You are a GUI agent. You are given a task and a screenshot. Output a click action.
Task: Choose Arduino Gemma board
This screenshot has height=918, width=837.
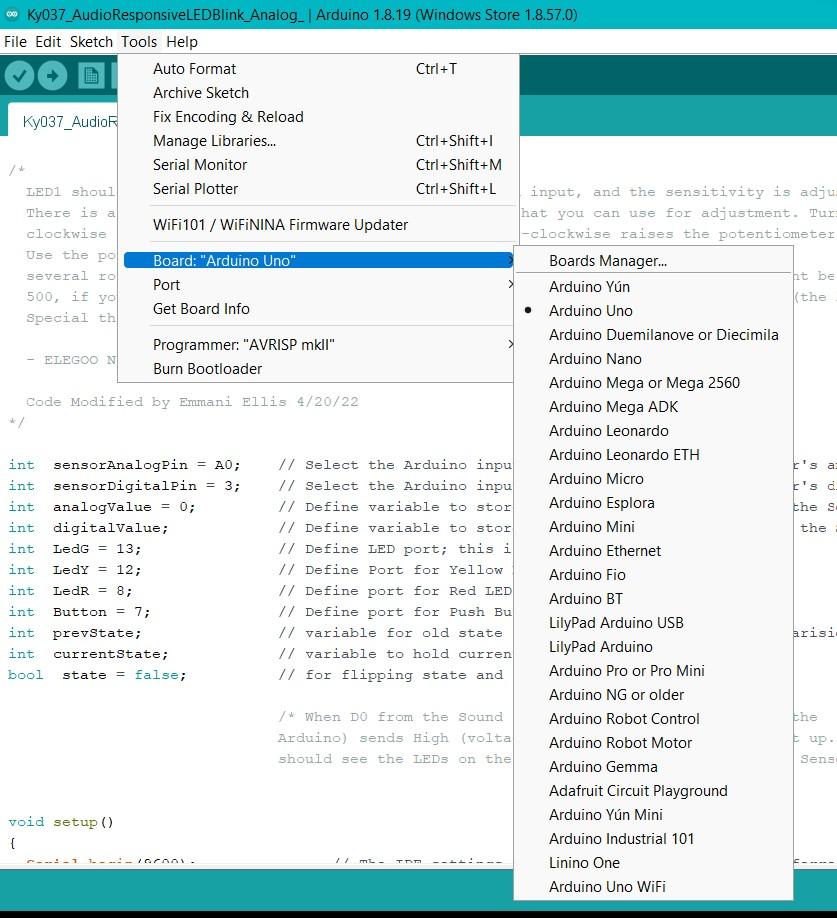tap(653, 767)
